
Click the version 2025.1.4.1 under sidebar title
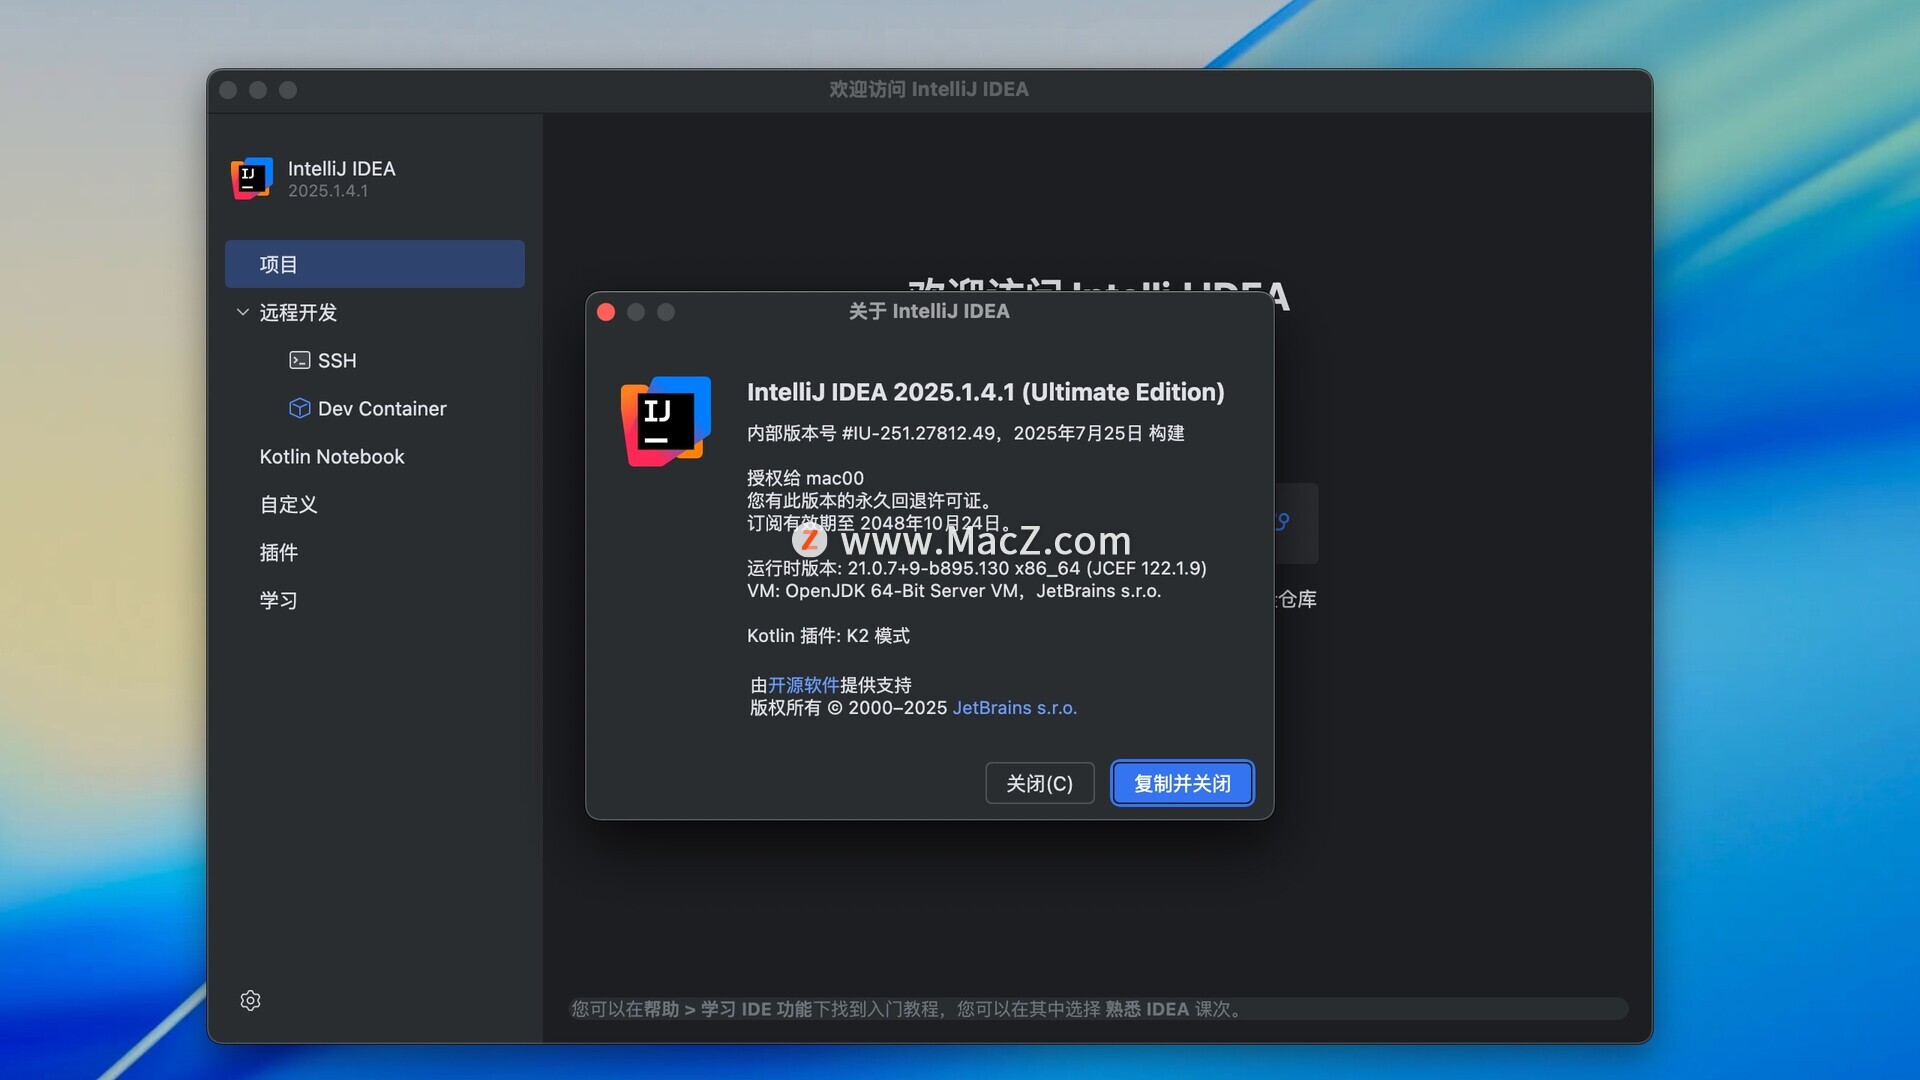click(328, 191)
